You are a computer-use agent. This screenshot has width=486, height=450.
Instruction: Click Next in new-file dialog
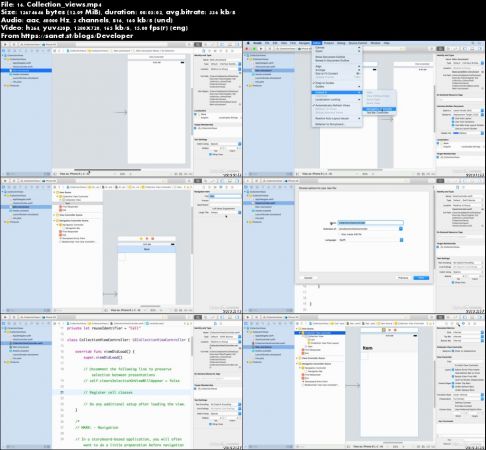pyautogui.click(x=421, y=278)
